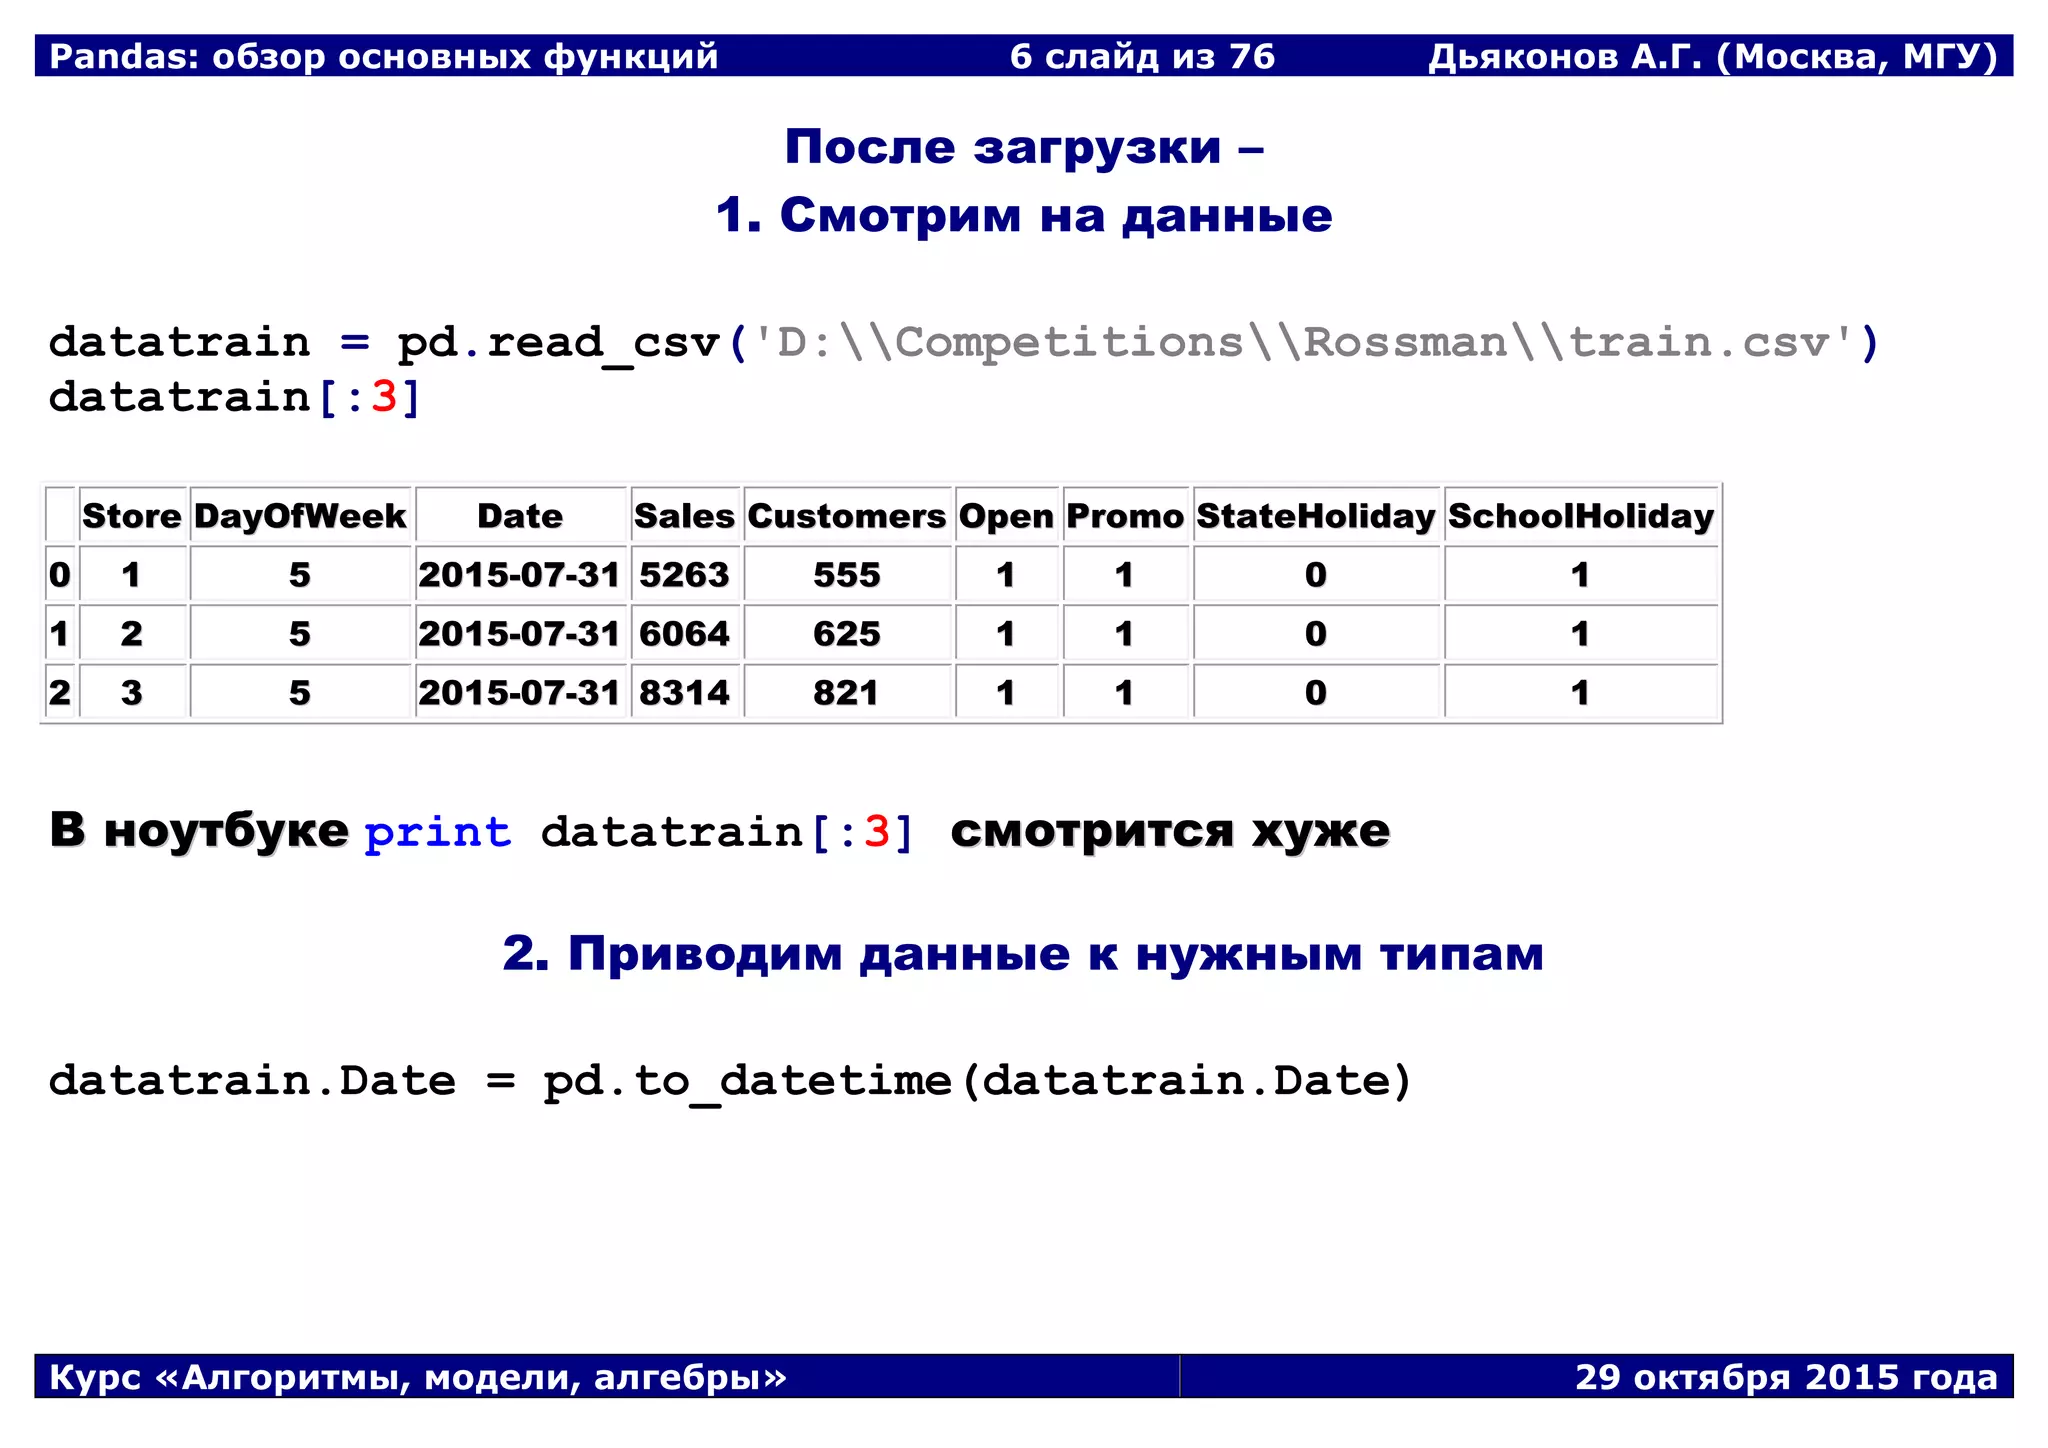Select the 'Store' column header
The width and height of the screenshot is (2048, 1448).
tap(132, 516)
